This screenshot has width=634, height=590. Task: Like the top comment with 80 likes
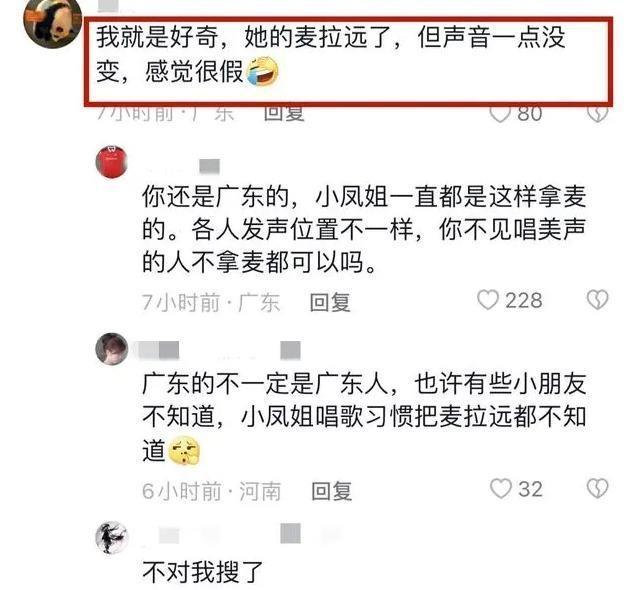500,114
